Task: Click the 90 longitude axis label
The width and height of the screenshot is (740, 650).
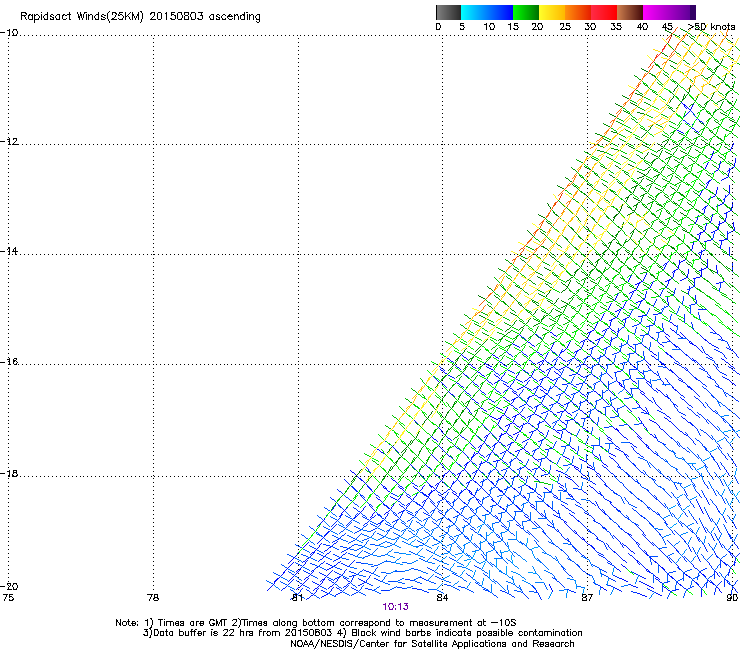Action: coord(732,598)
